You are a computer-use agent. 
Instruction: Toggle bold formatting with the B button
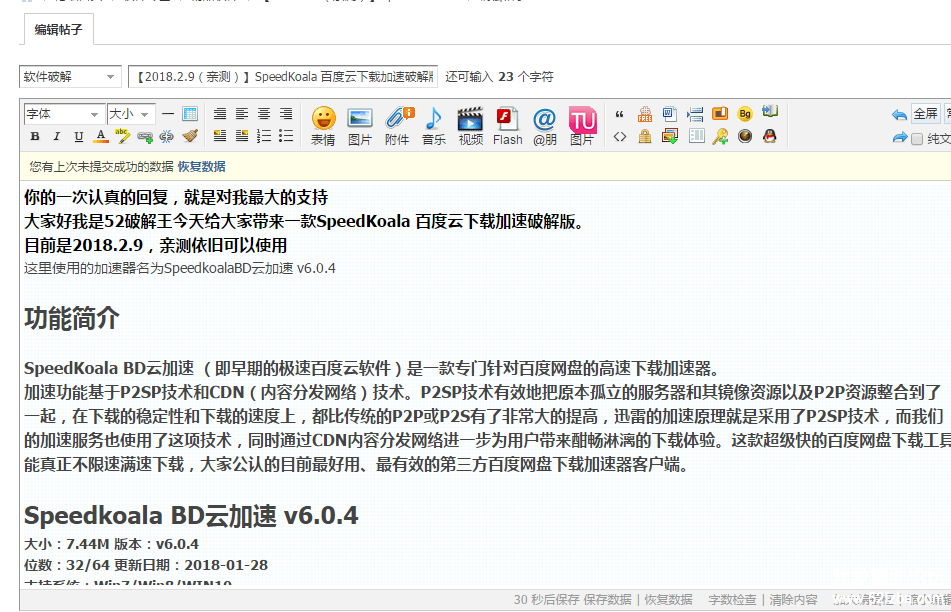35,136
